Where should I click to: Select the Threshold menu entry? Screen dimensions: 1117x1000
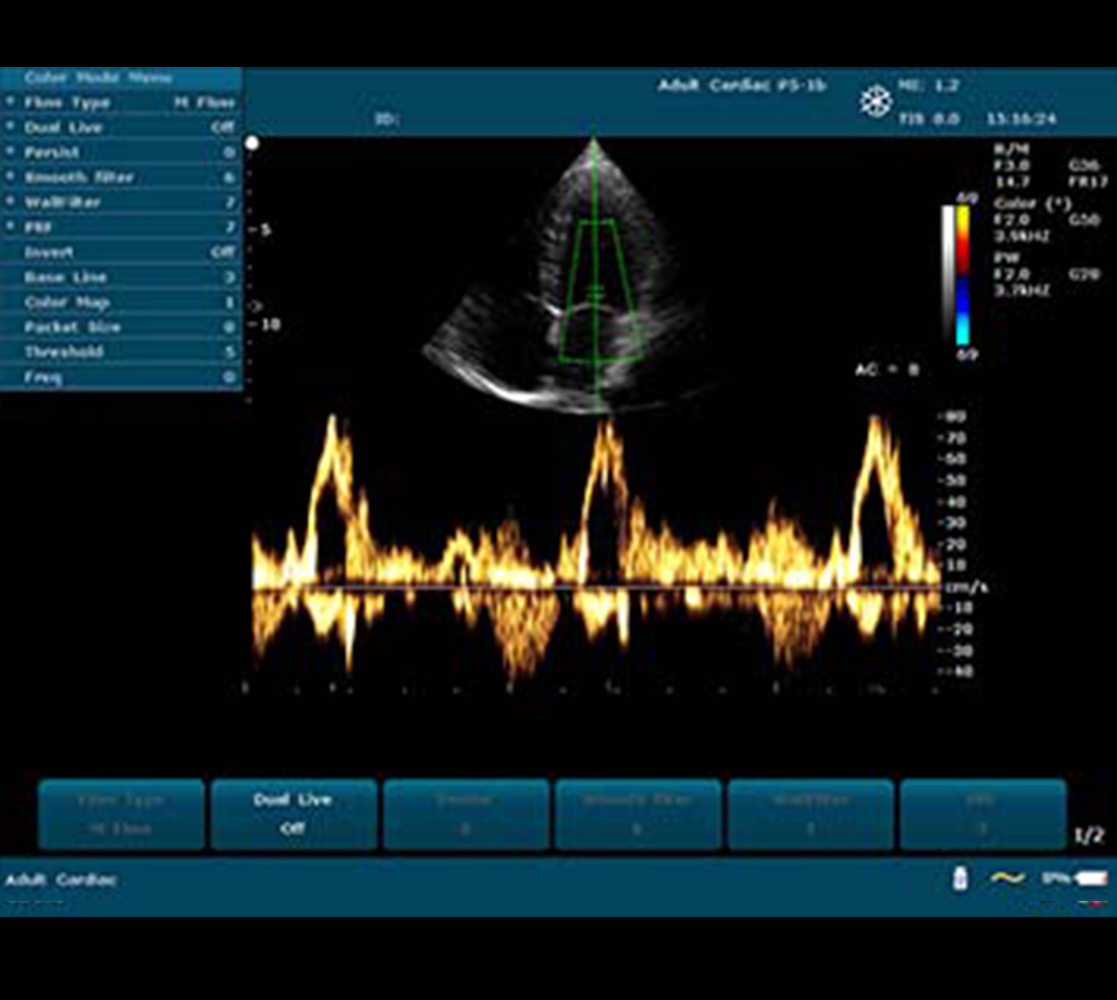[121, 352]
